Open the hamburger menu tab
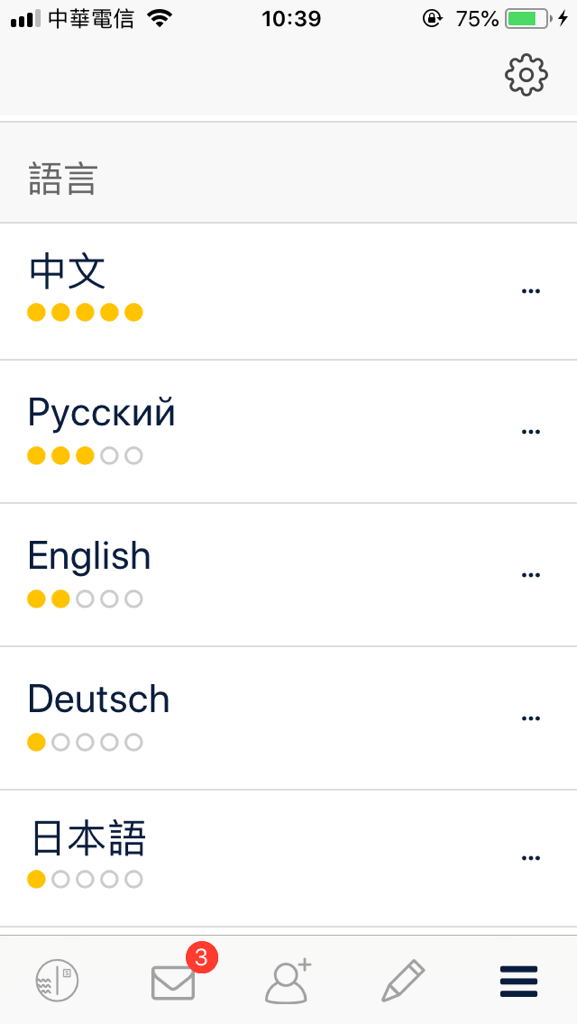Screen dimensions: 577x1024 519,981
